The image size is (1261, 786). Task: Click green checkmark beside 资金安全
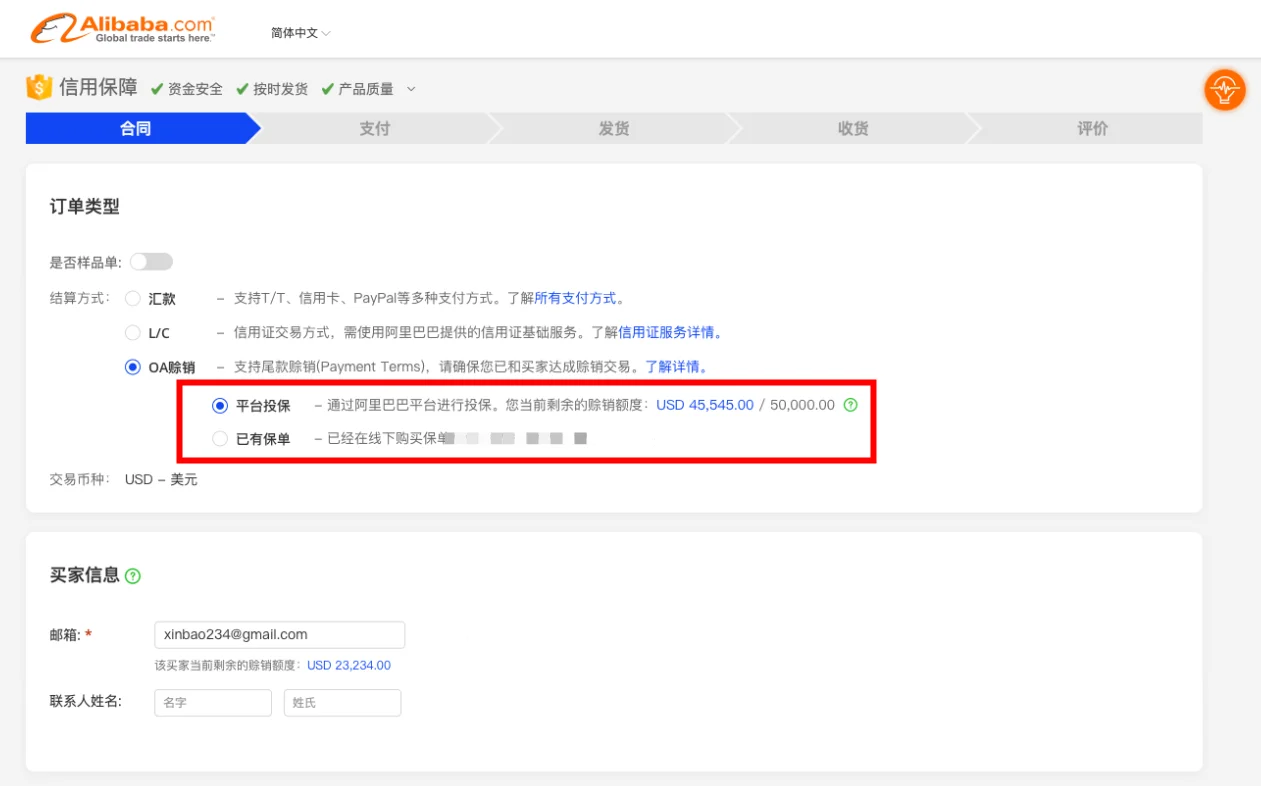pyautogui.click(x=157, y=89)
